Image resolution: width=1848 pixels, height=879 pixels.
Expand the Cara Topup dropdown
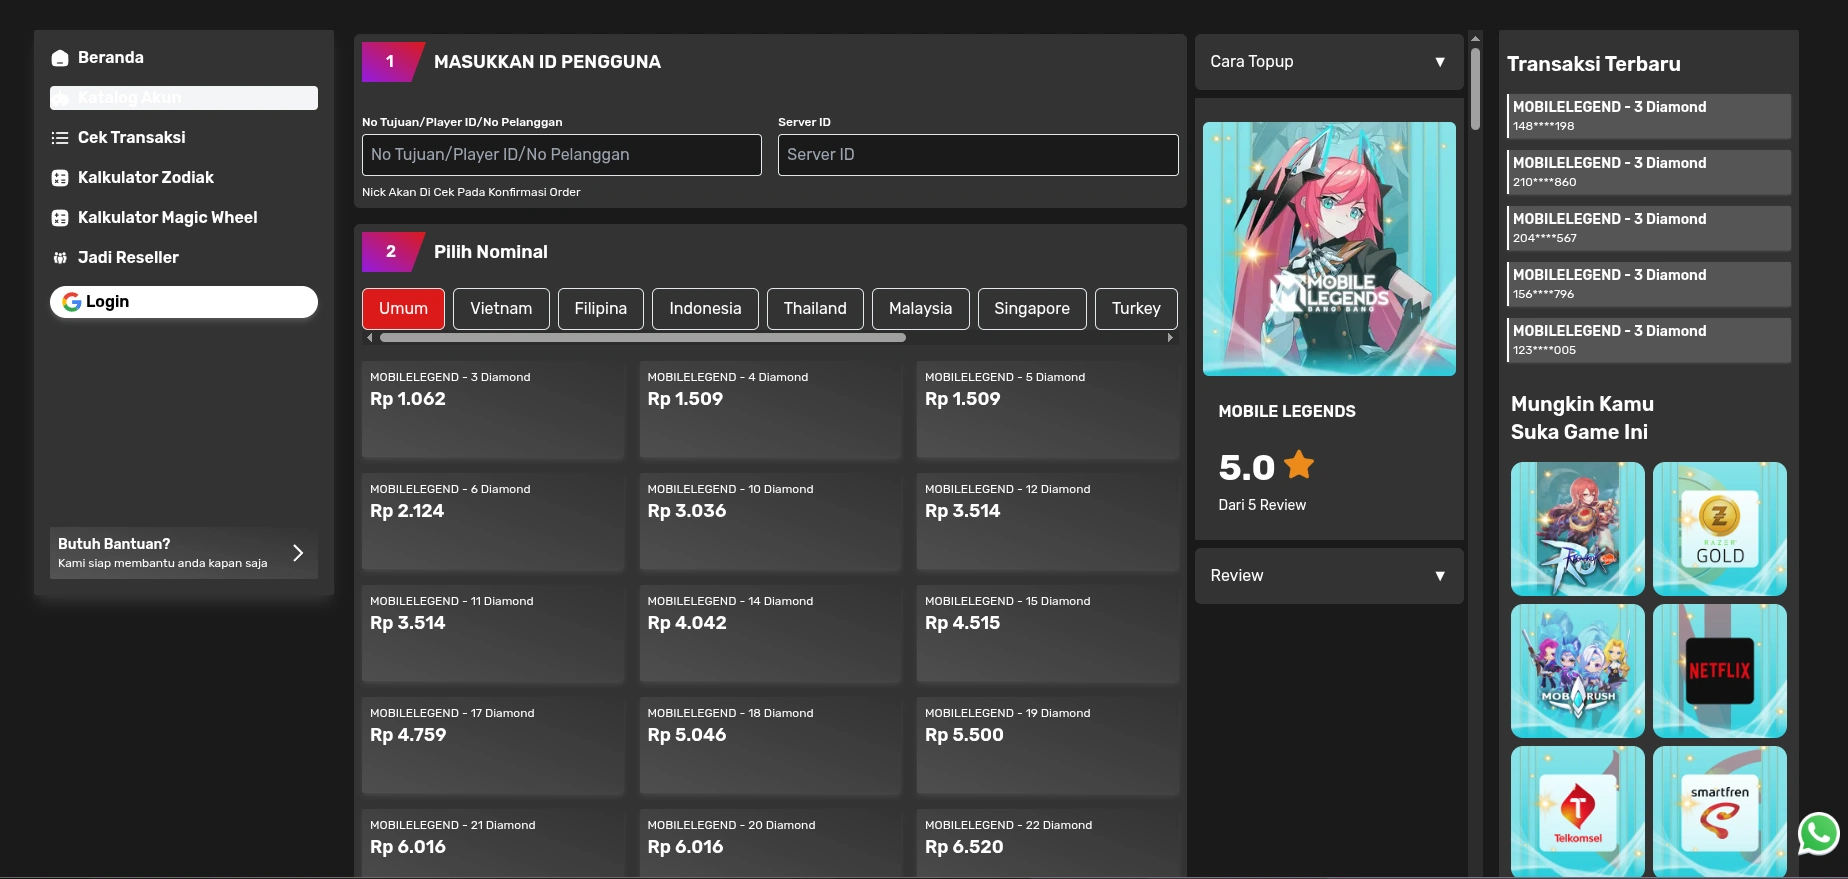[1328, 62]
